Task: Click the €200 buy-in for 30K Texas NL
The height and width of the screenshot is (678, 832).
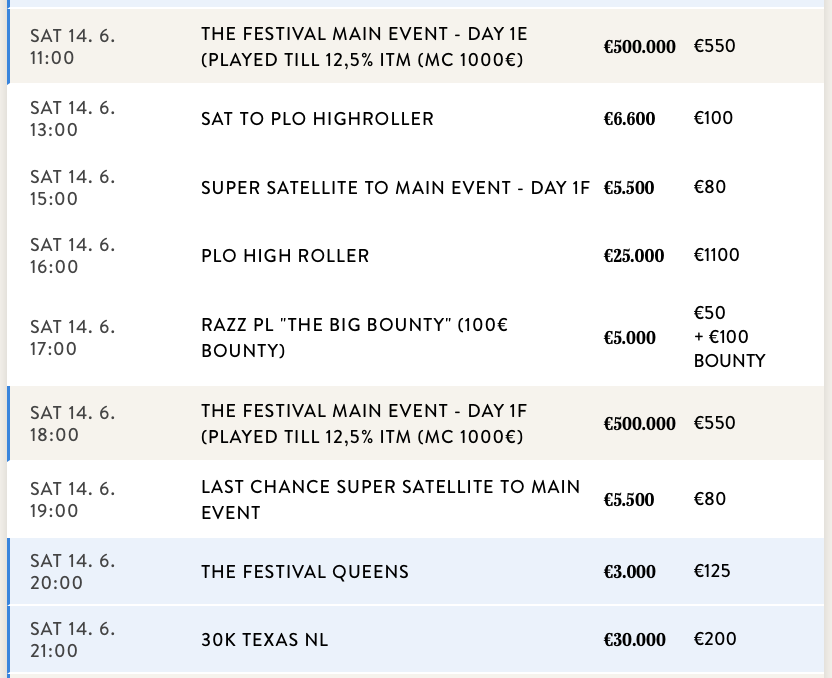Action: point(714,639)
